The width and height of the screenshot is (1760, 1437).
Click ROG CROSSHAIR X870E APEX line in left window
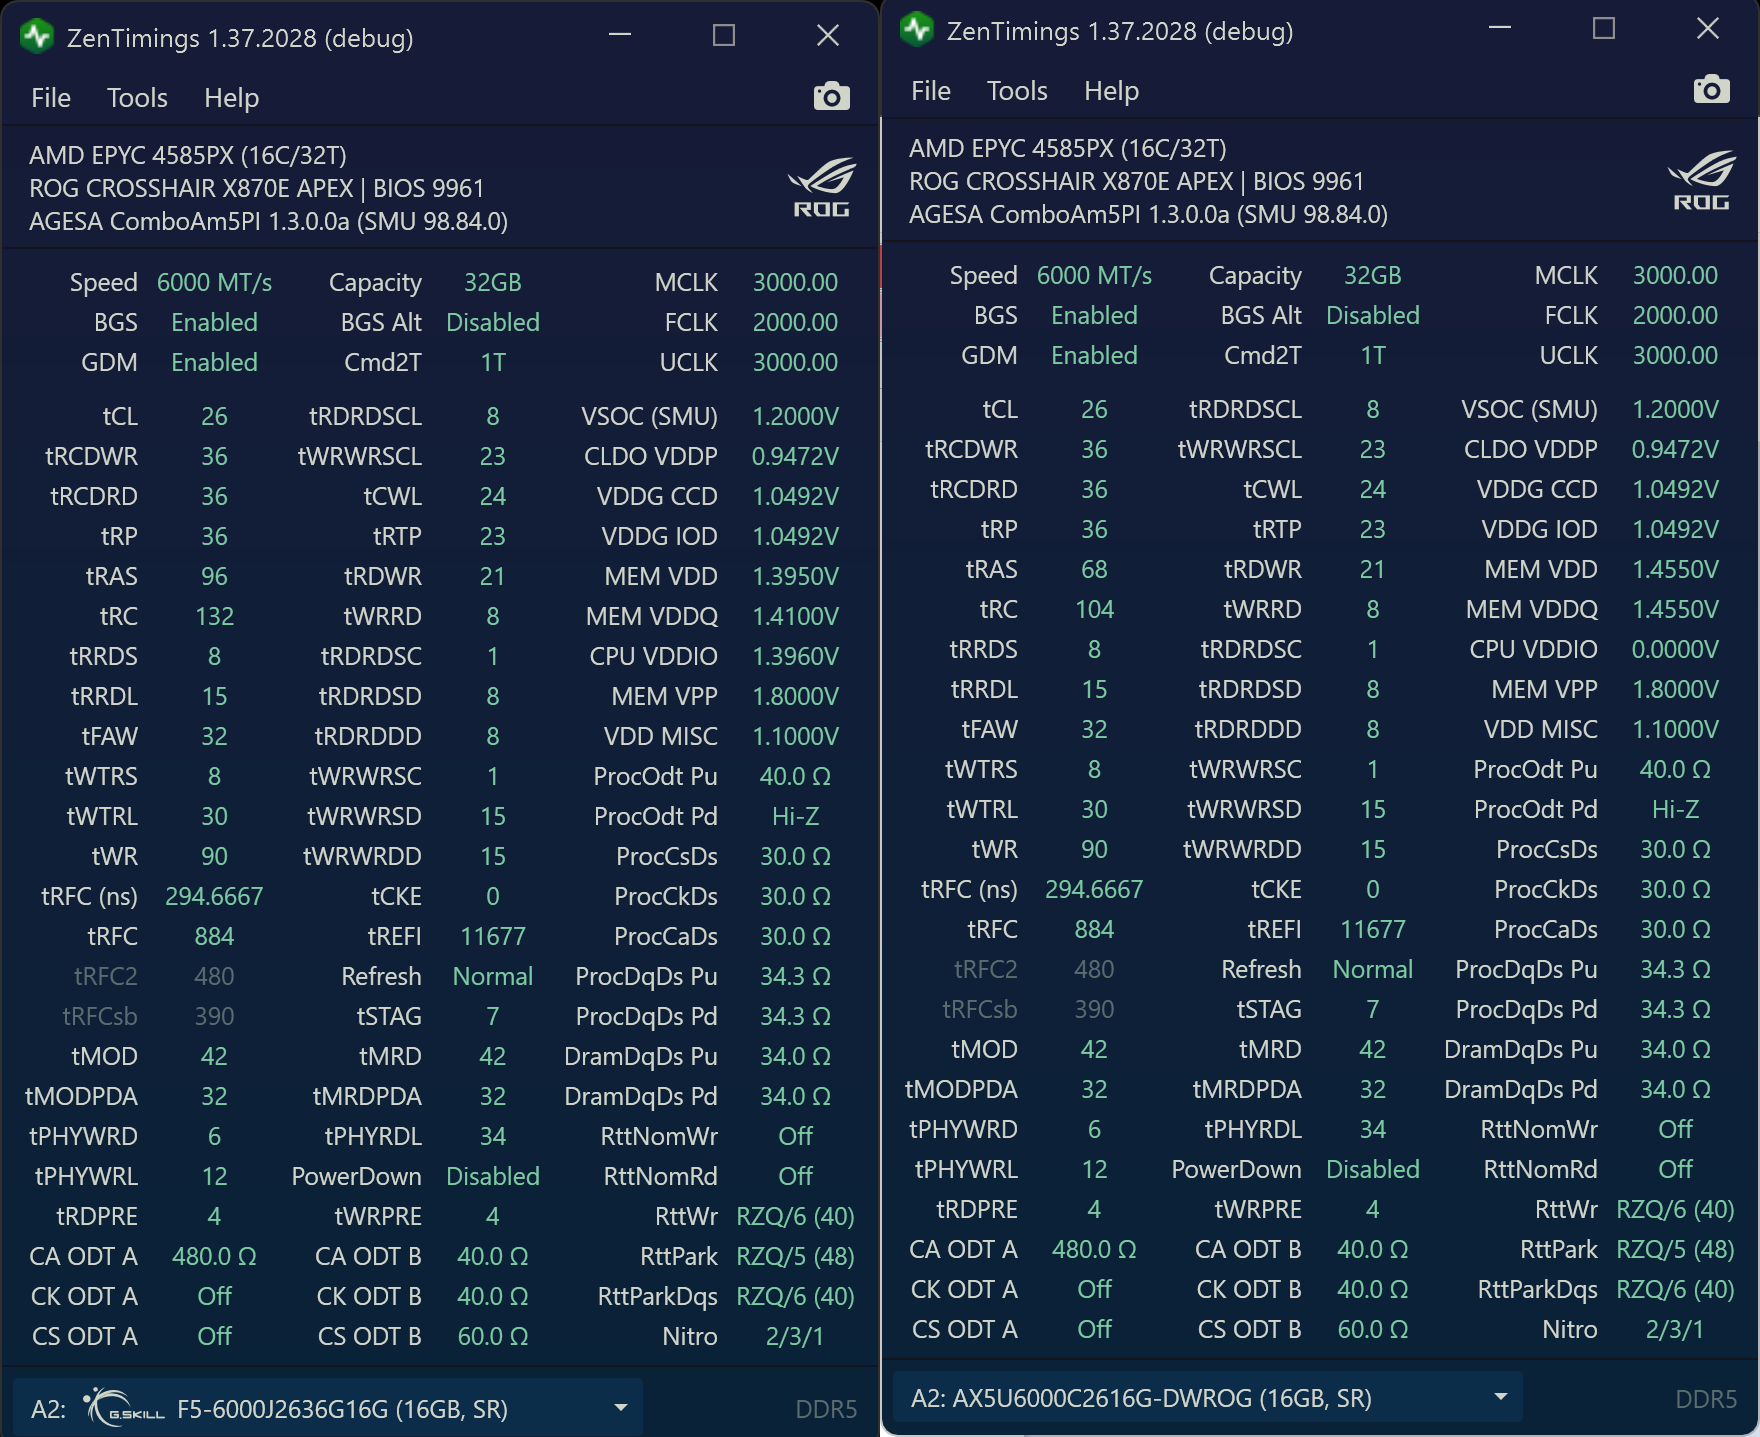pyautogui.click(x=257, y=189)
